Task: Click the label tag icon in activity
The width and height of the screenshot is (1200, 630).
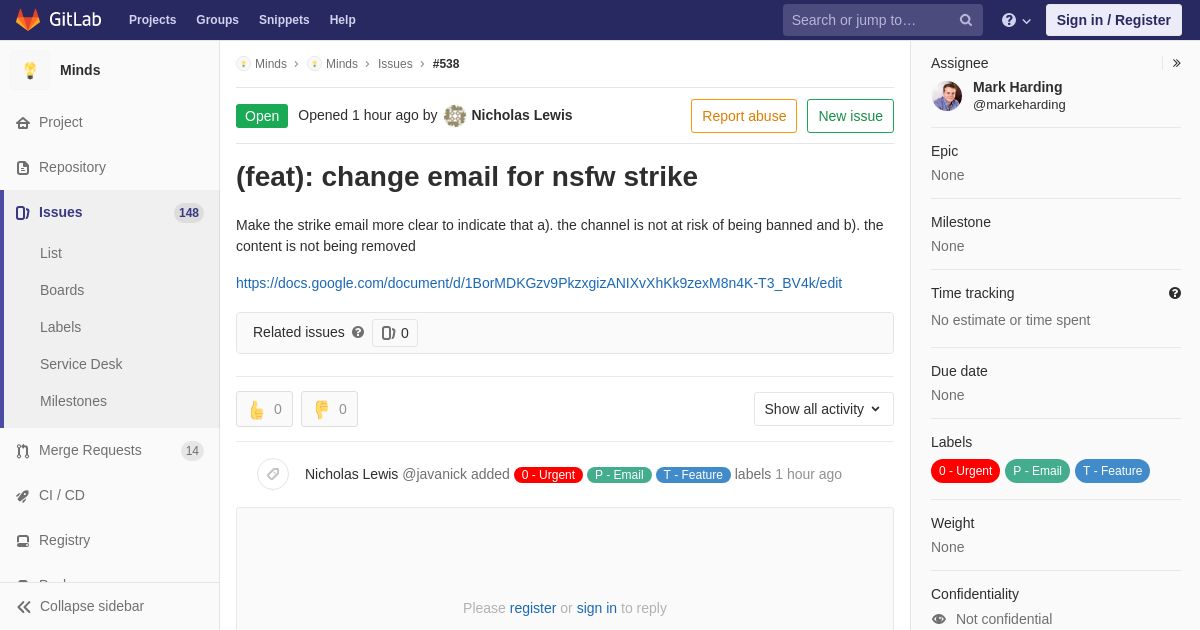Action: pos(273,474)
